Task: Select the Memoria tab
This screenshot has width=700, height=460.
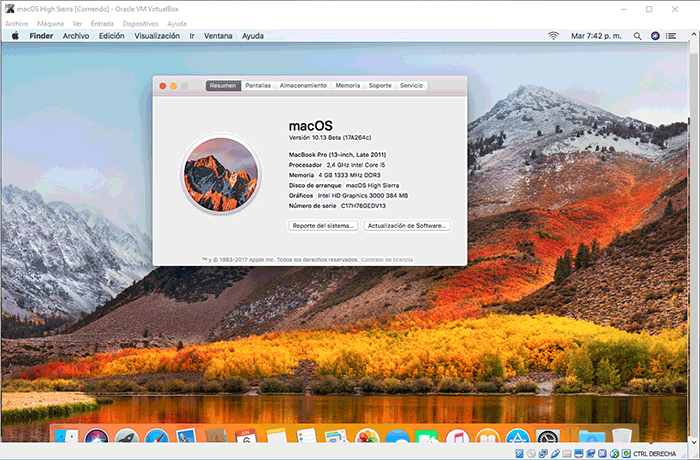Action: coord(348,85)
